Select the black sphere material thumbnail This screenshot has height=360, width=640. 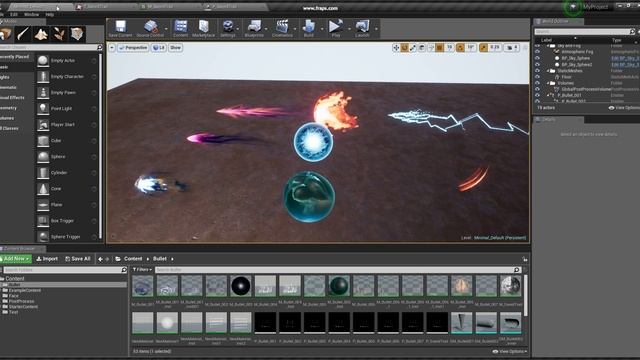[x=240, y=286]
